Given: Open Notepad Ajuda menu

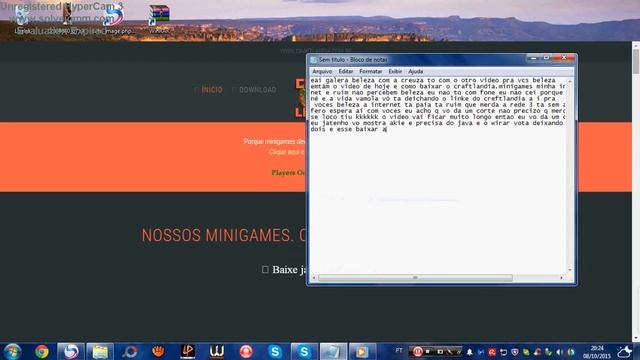Looking at the screenshot, I should pyautogui.click(x=416, y=71).
